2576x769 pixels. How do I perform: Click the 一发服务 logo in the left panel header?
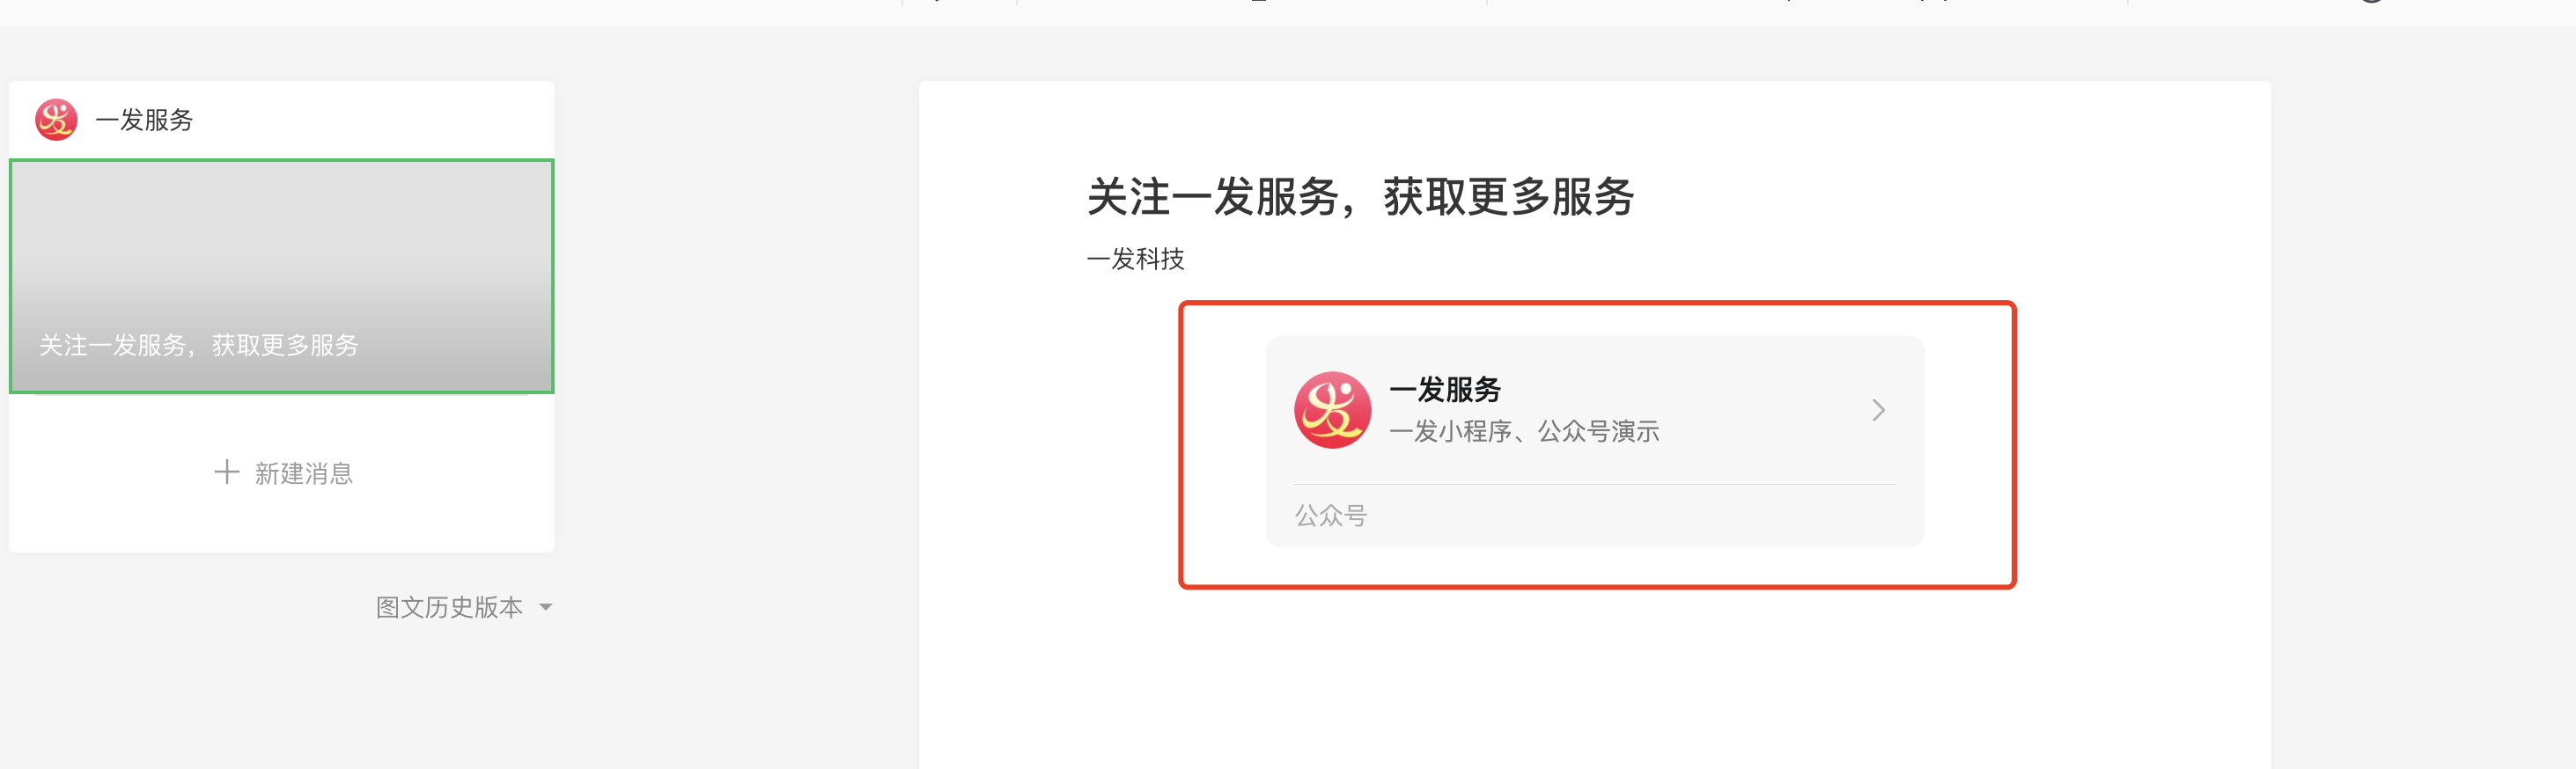[x=56, y=120]
